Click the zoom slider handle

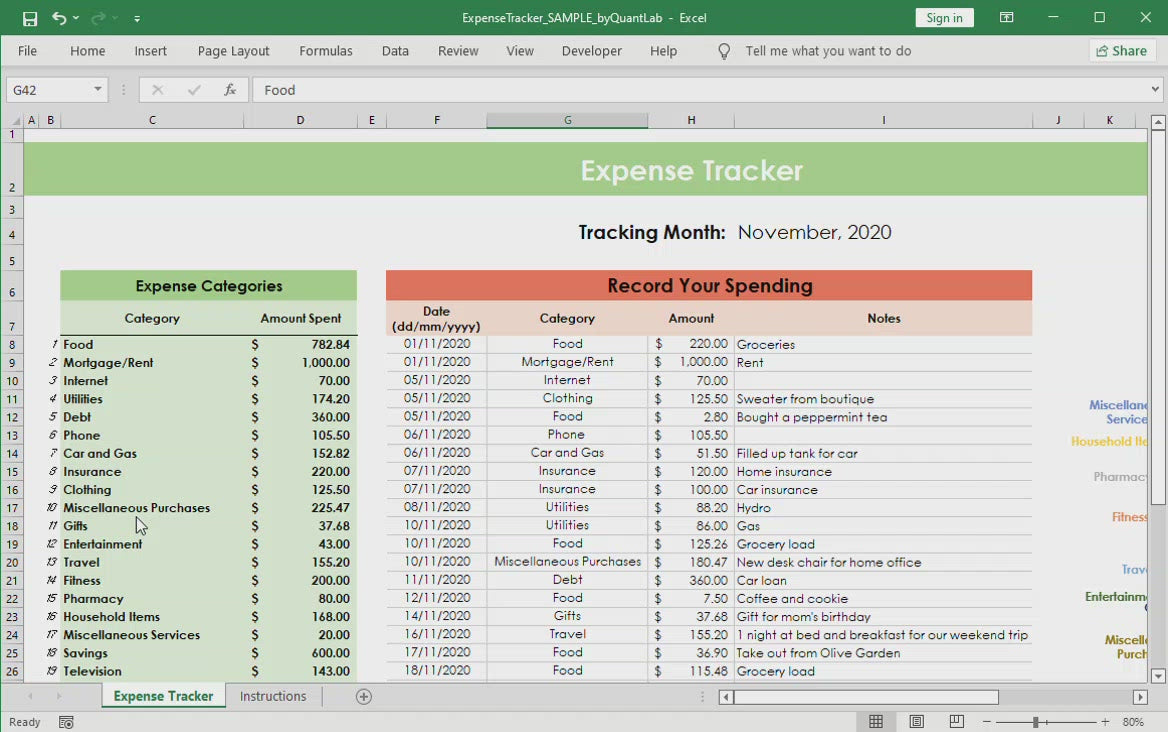(x=1036, y=722)
